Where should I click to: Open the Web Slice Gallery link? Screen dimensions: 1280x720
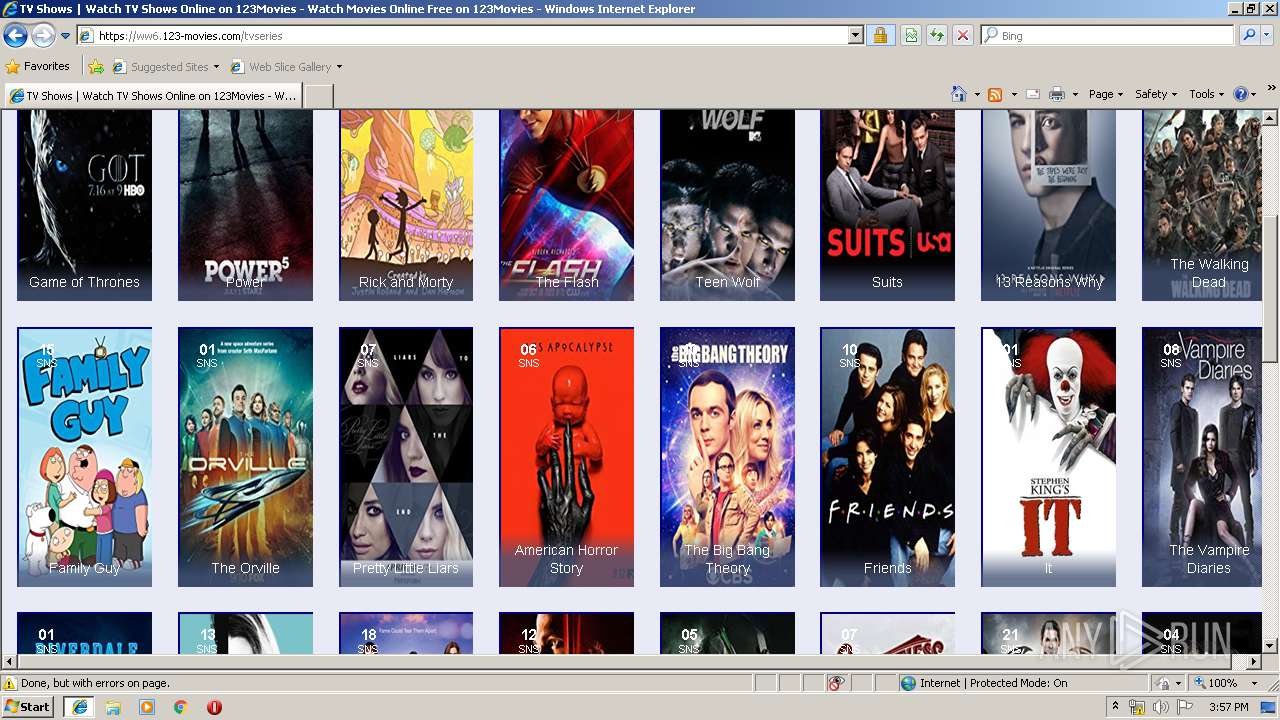pos(286,67)
